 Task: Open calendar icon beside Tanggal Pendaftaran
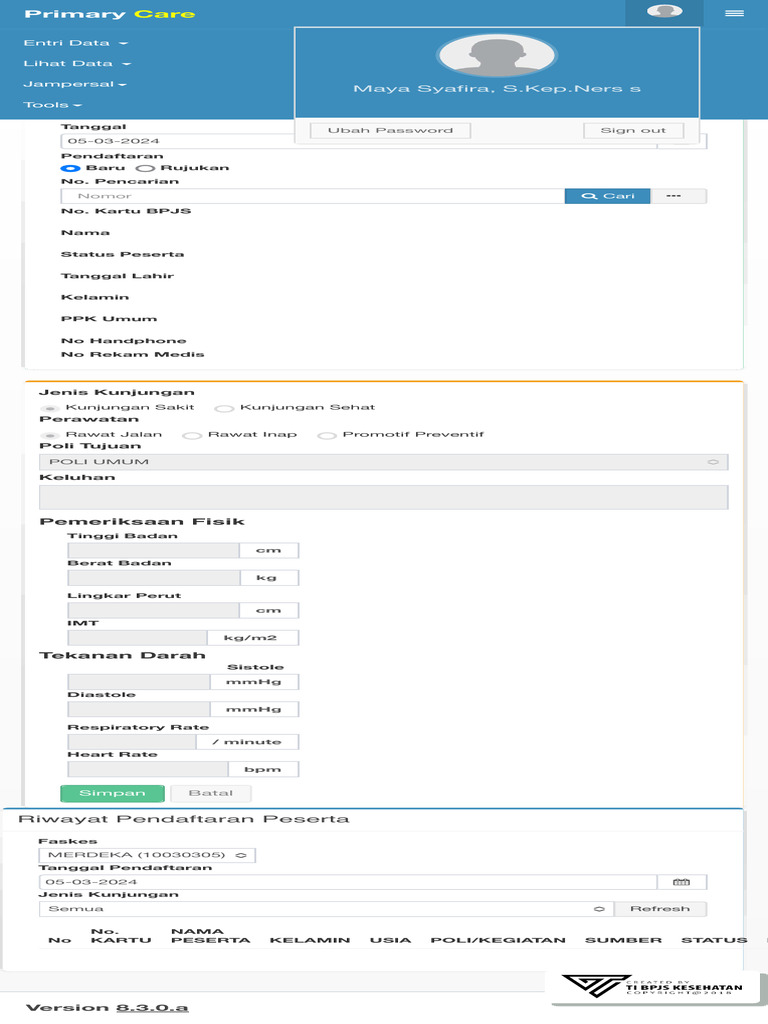point(682,882)
